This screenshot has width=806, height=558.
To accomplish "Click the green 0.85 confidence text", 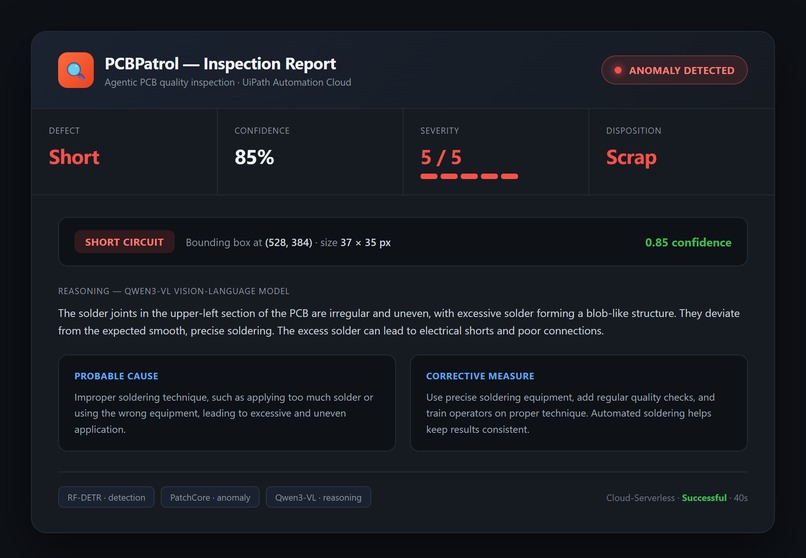I will point(688,243).
